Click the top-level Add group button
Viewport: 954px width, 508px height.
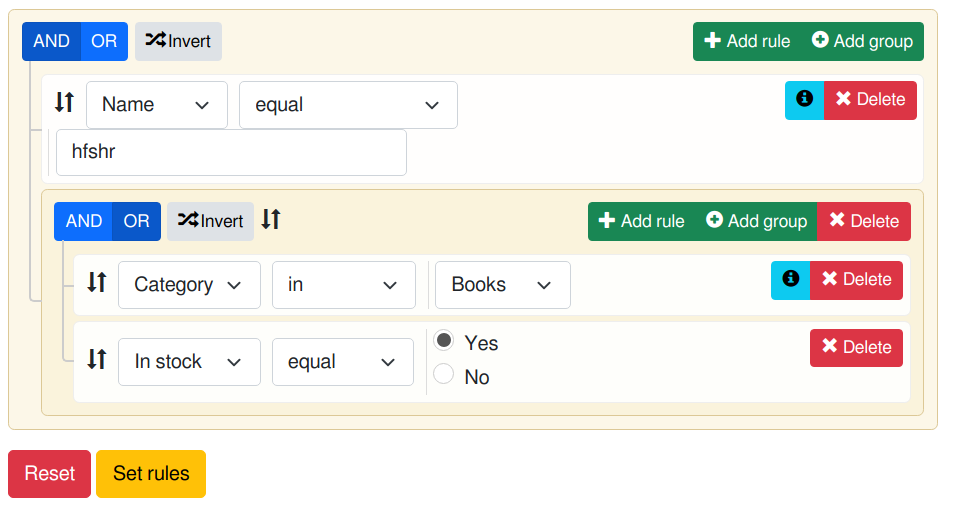pos(862,41)
